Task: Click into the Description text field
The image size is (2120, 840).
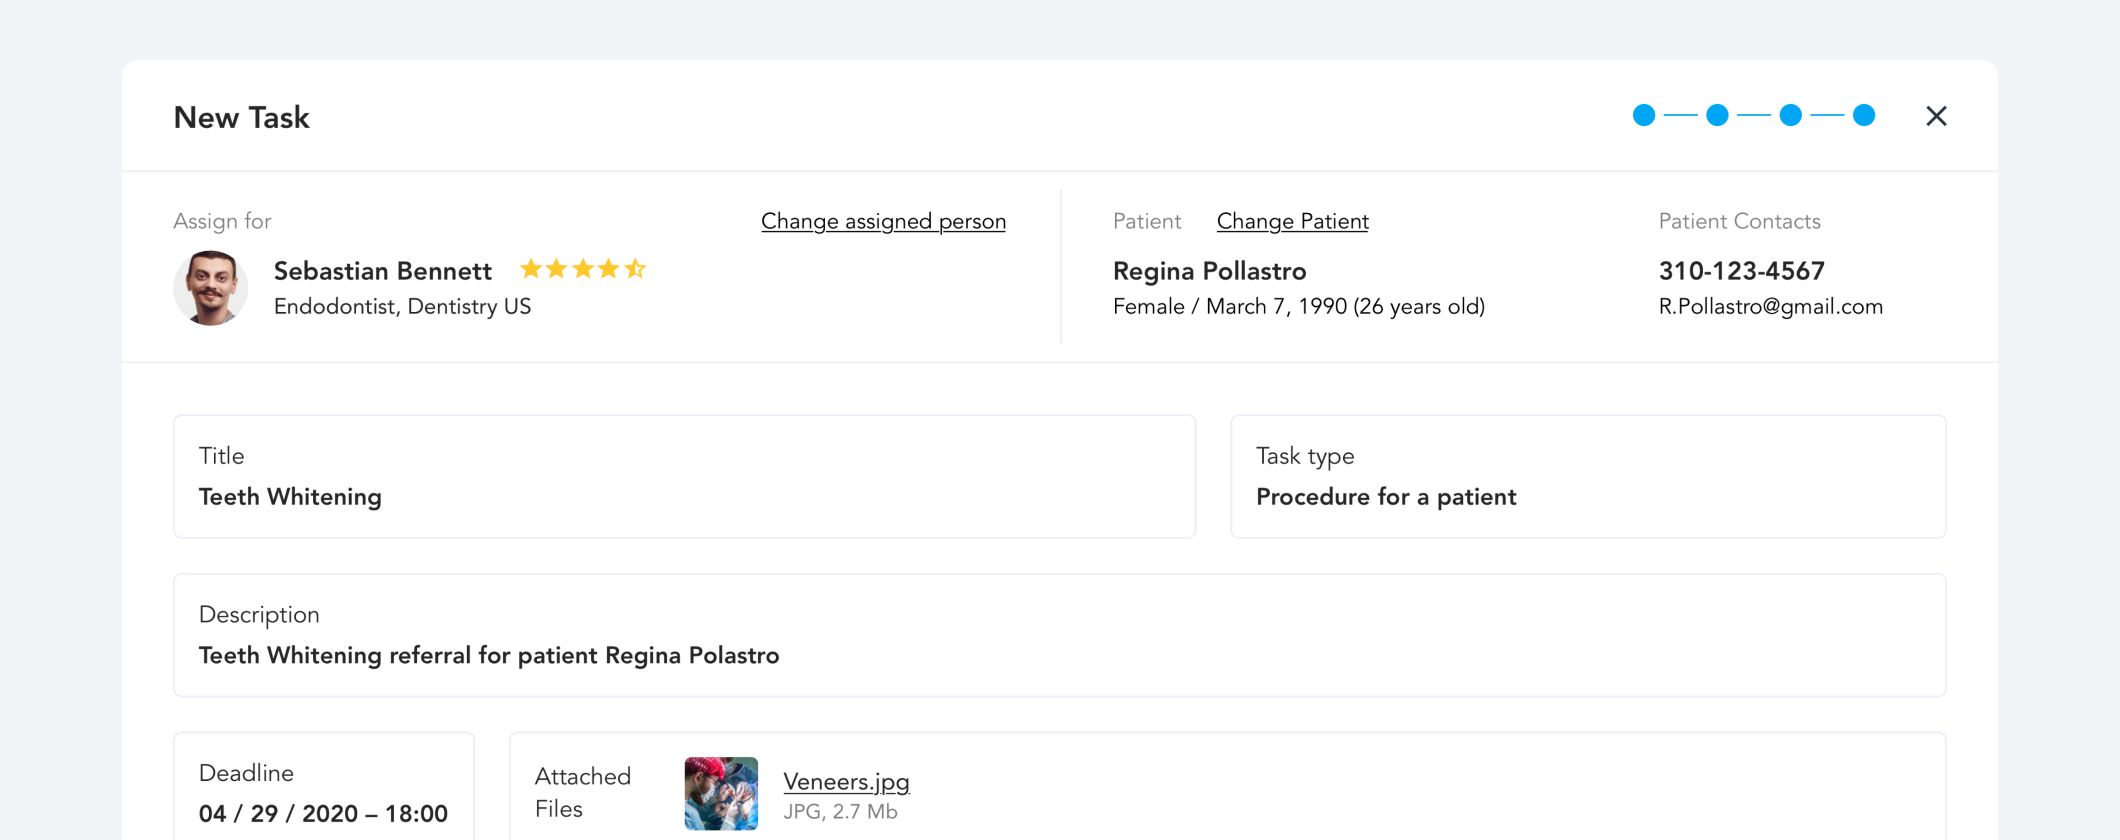Action: tap(1059, 636)
